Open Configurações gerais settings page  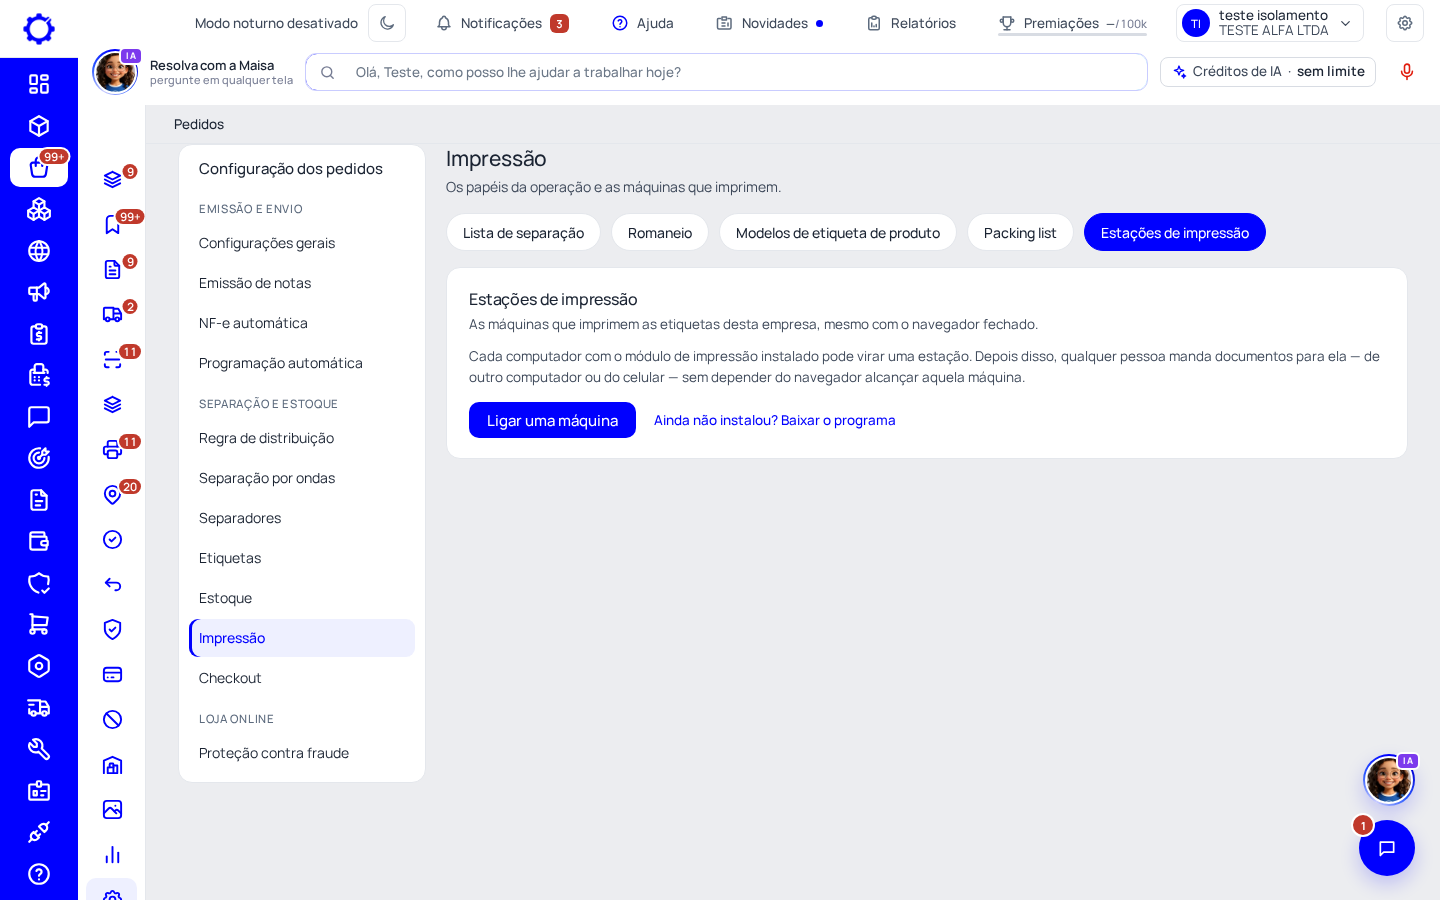pyautogui.click(x=302, y=243)
